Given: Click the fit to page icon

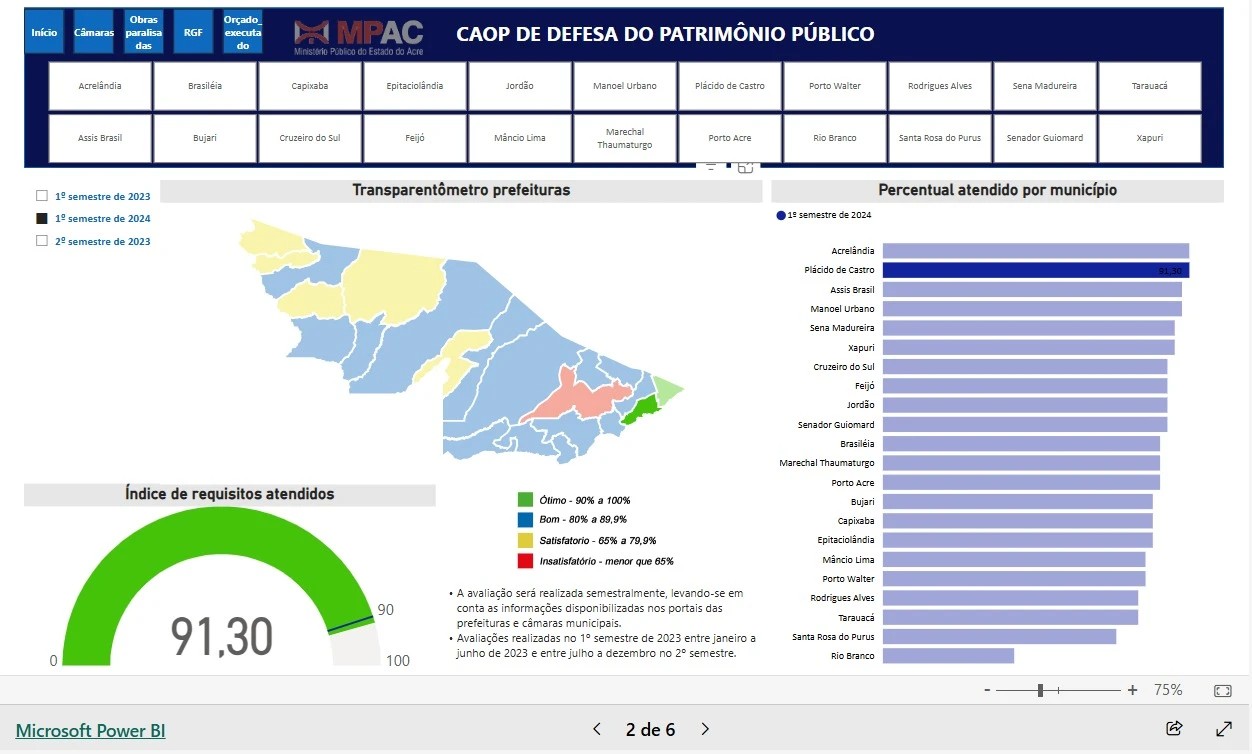Looking at the screenshot, I should click(x=1222, y=690).
